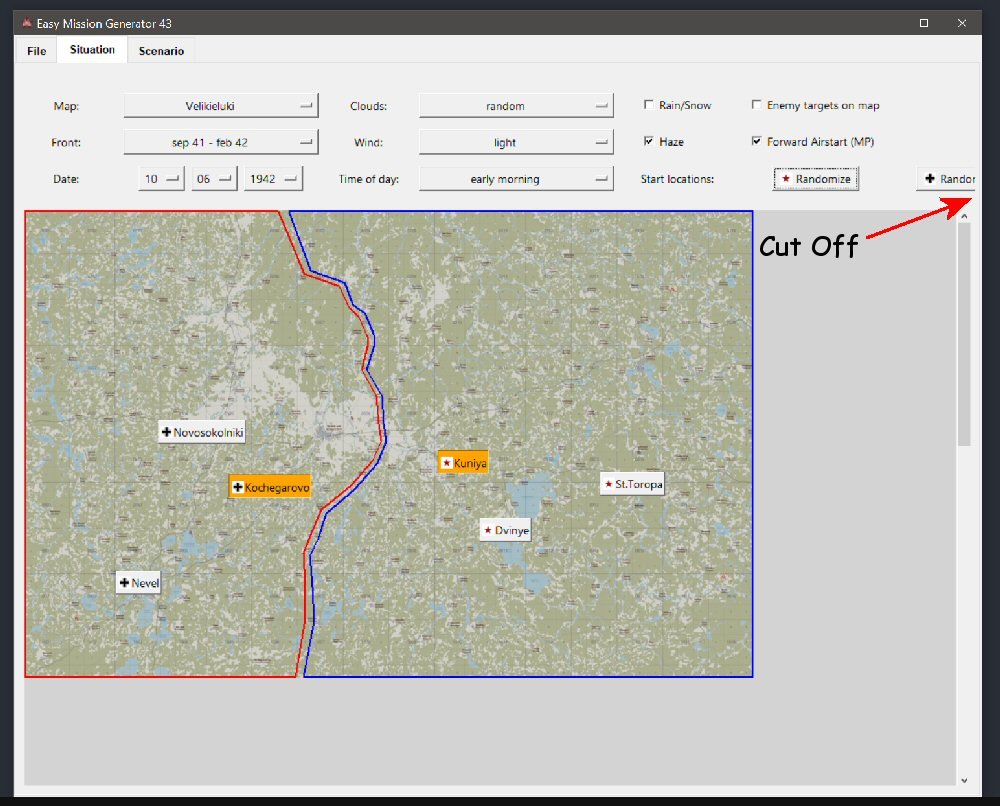Open the Time of day dropdown
The image size is (1000, 806).
pyautogui.click(x=515, y=179)
